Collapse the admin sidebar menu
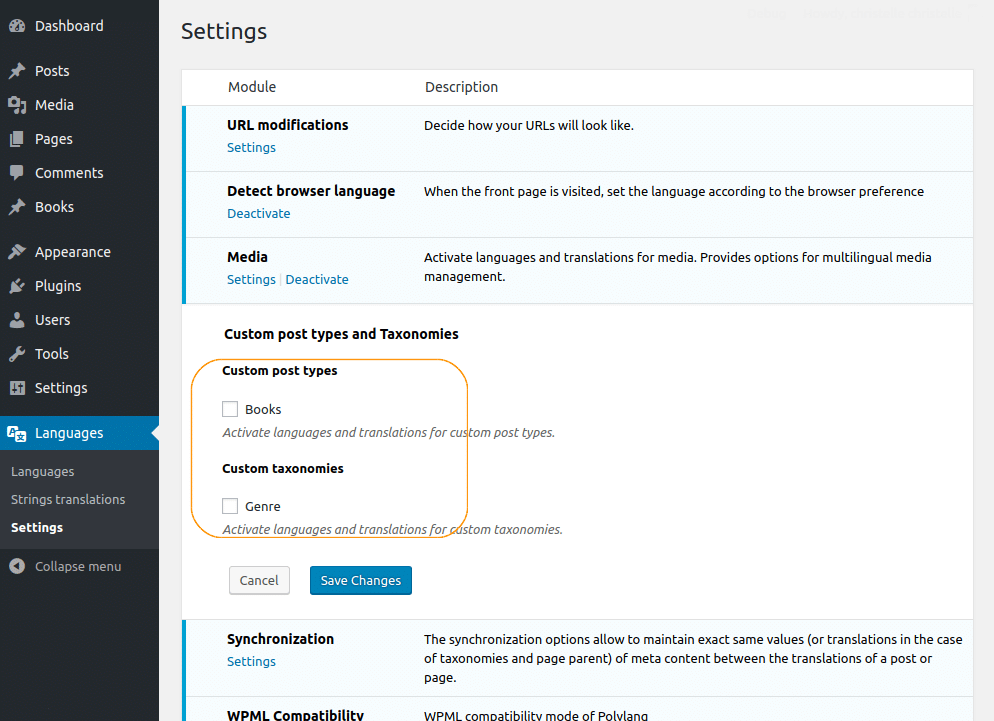 point(78,566)
